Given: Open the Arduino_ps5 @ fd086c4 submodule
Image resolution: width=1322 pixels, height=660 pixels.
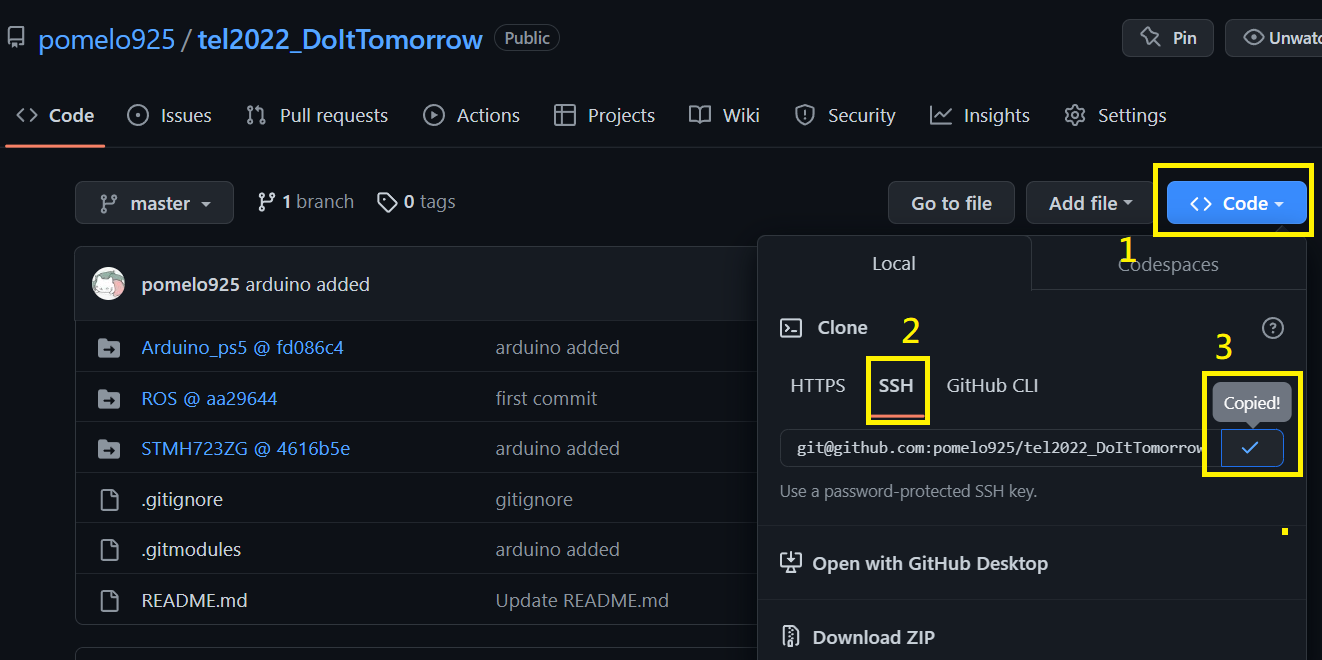Looking at the screenshot, I should point(243,348).
